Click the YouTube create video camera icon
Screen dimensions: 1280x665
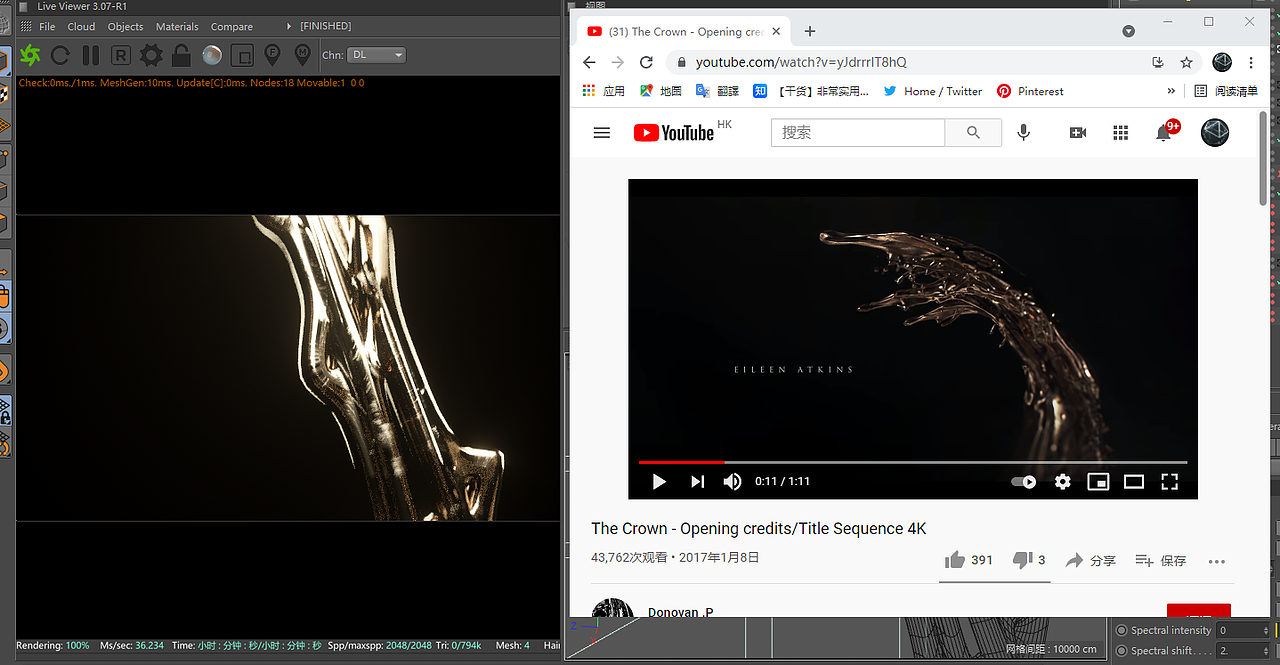click(1077, 132)
